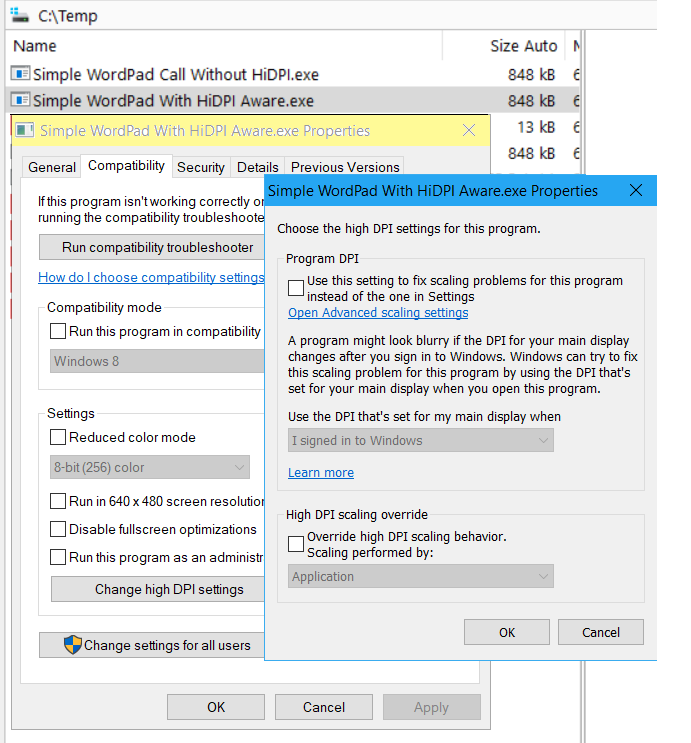Click Change settings for all users button
691x743 pixels.
(x=152, y=645)
